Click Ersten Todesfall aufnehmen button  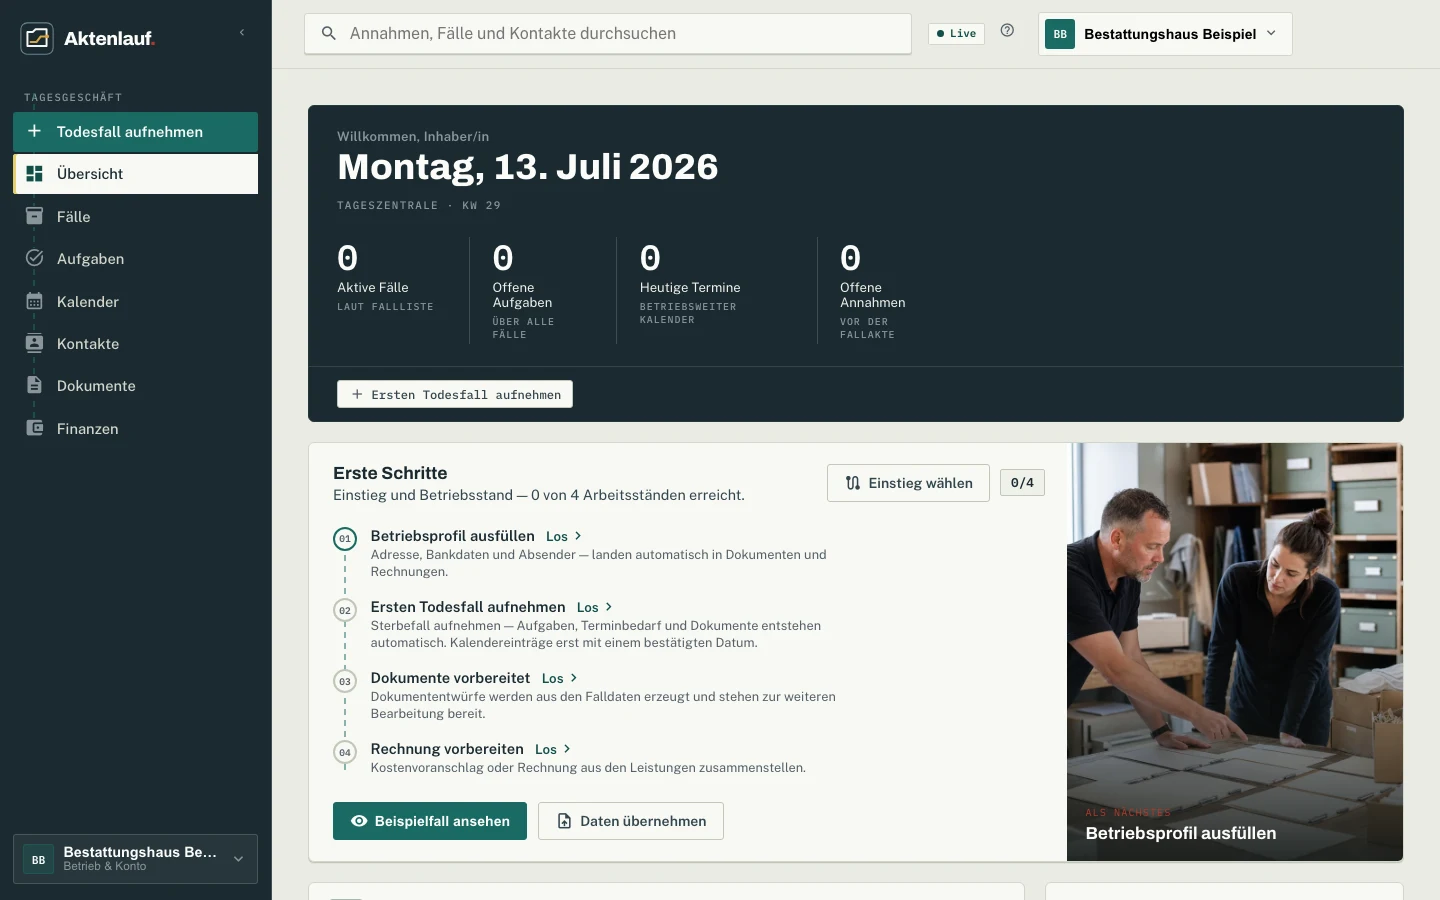[x=455, y=394]
